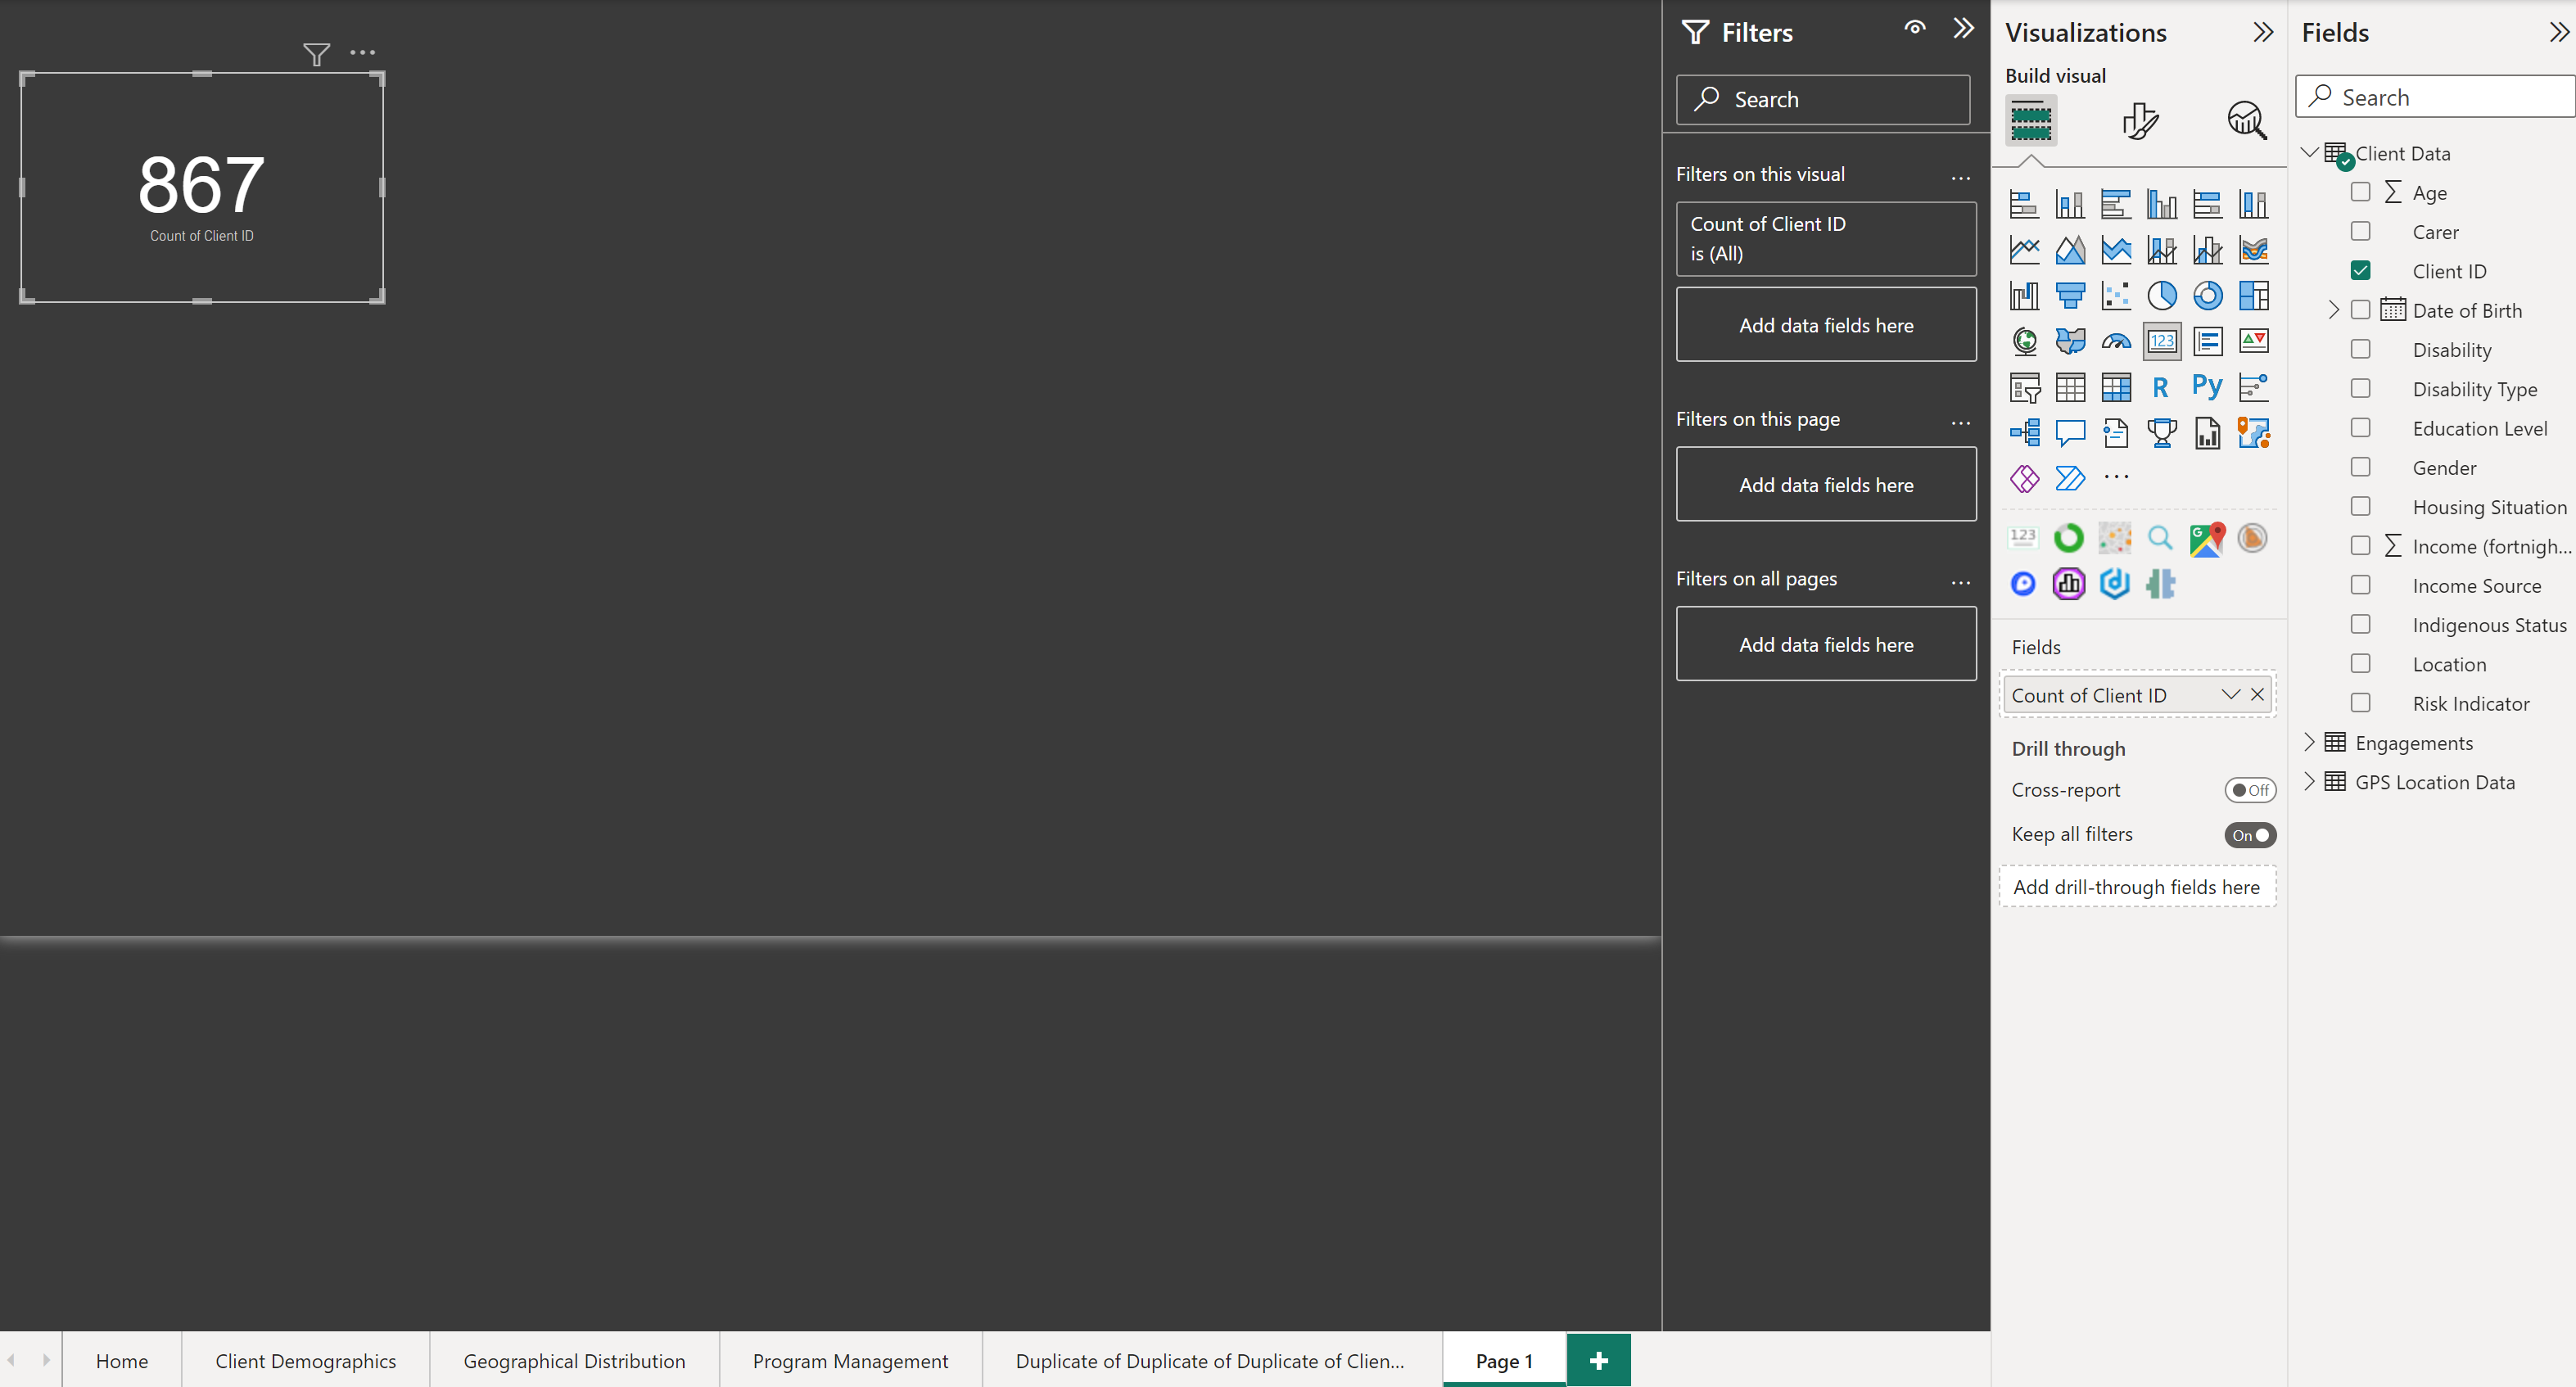Screen dimensions: 2576x1387
Task: Collapse the Visualizations pane
Action: [2262, 32]
